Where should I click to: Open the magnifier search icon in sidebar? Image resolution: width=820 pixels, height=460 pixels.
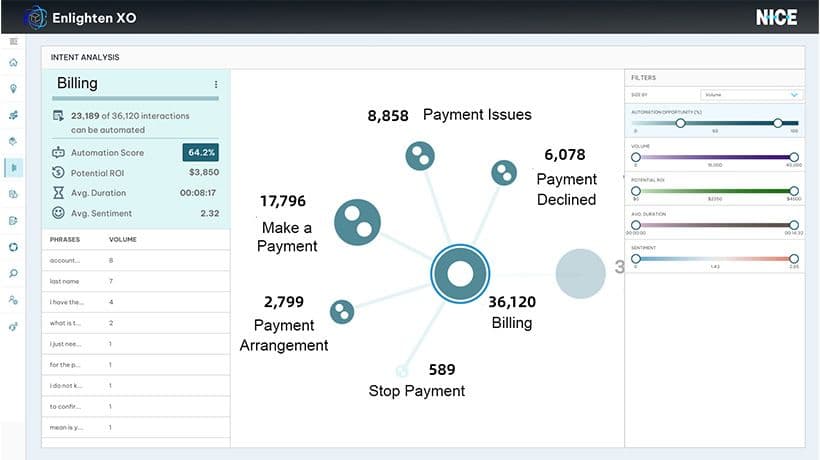click(13, 273)
